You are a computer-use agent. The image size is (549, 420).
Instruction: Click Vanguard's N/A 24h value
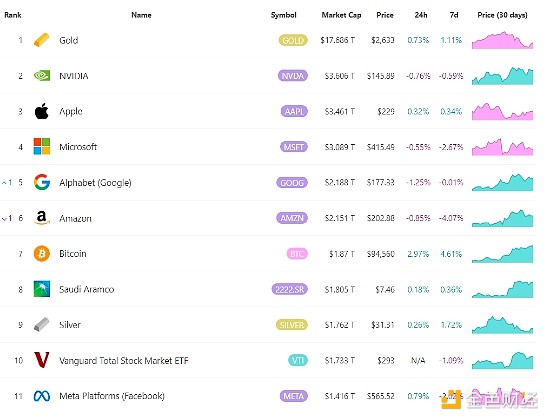click(x=418, y=360)
